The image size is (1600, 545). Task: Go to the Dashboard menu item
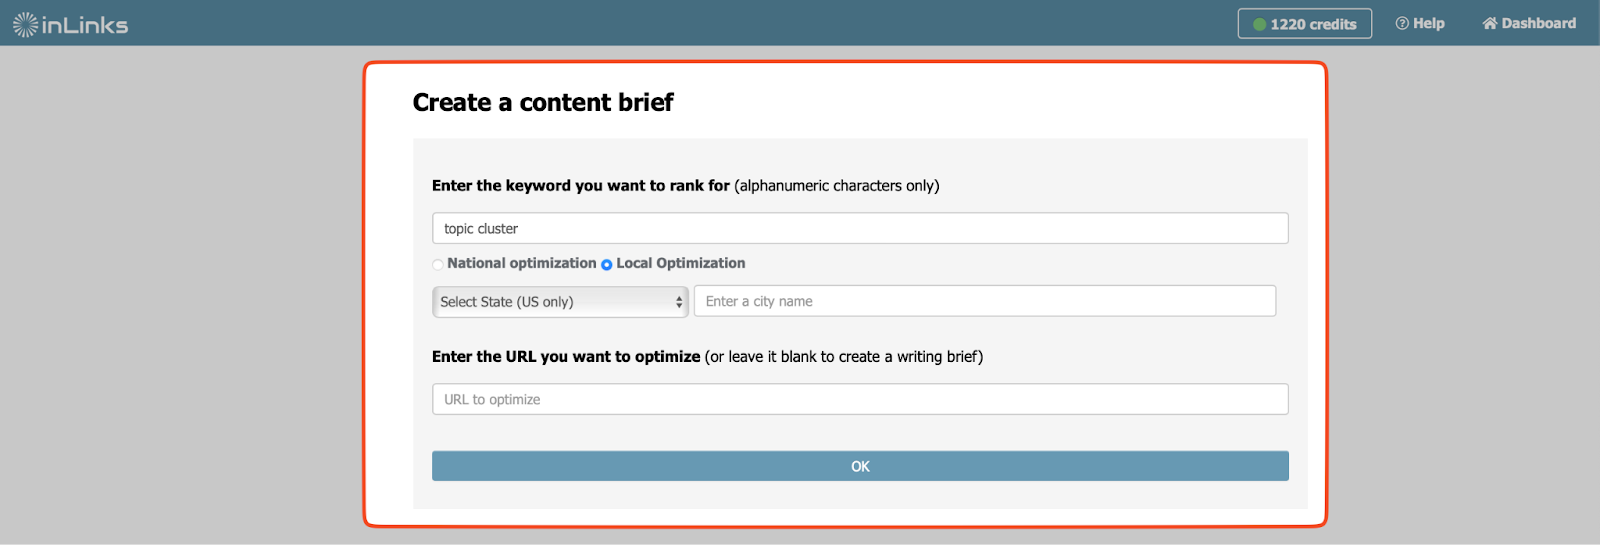[x=1529, y=23]
